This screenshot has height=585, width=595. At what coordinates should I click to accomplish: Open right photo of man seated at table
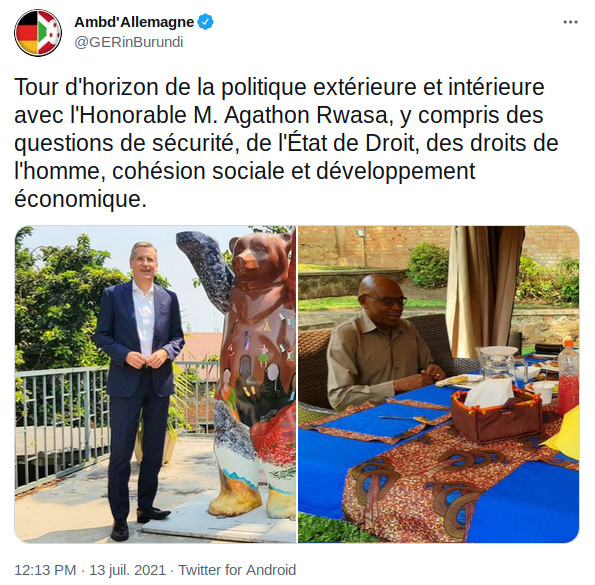pyautogui.click(x=438, y=384)
